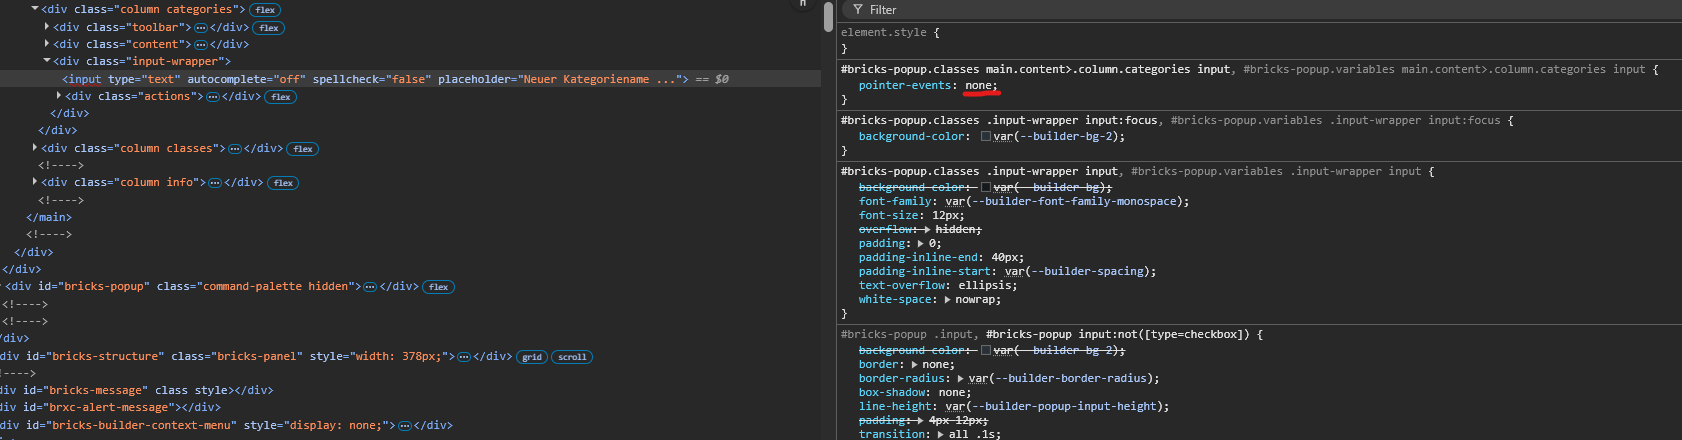Click the filter funnel icon
This screenshot has width=1682, height=440.
click(x=857, y=10)
